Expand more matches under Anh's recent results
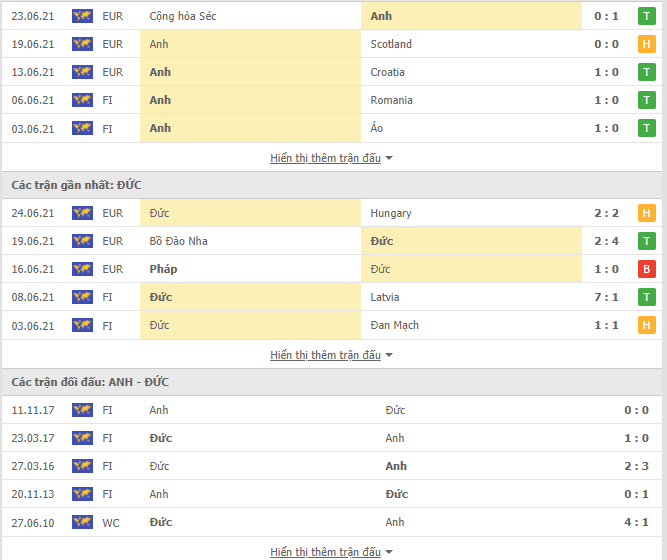 coord(331,158)
